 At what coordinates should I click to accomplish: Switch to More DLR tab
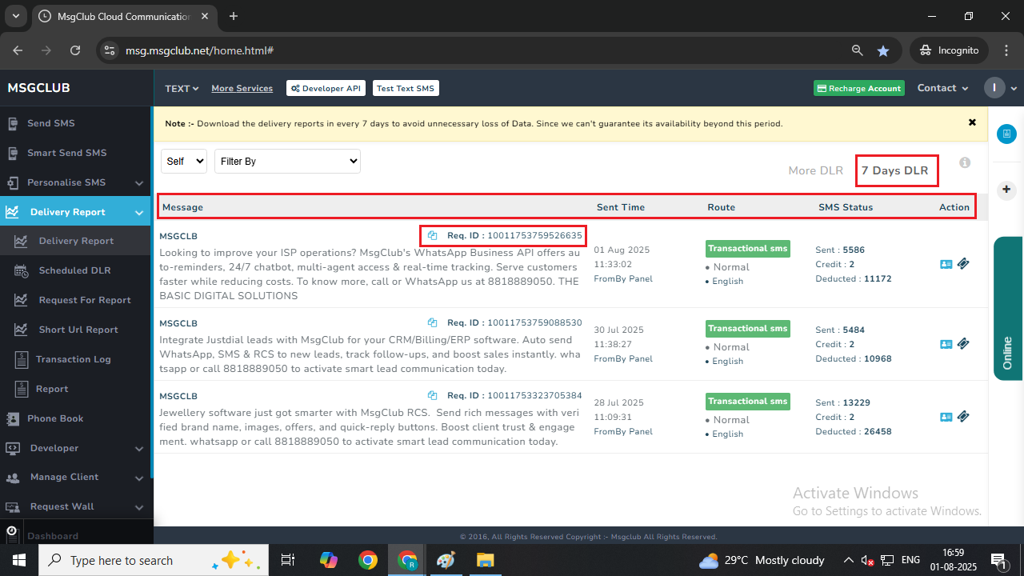click(816, 170)
